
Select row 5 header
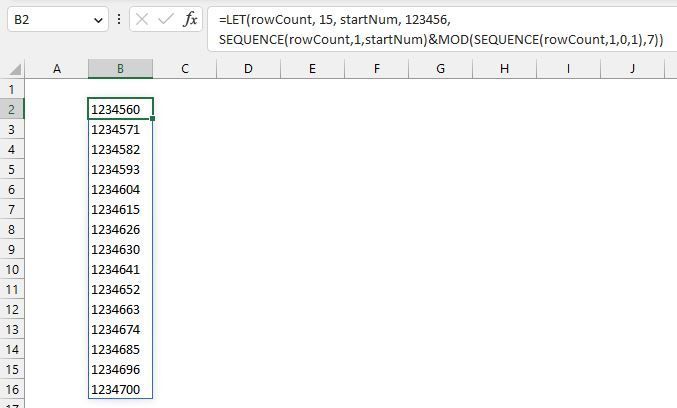pyautogui.click(x=12, y=169)
